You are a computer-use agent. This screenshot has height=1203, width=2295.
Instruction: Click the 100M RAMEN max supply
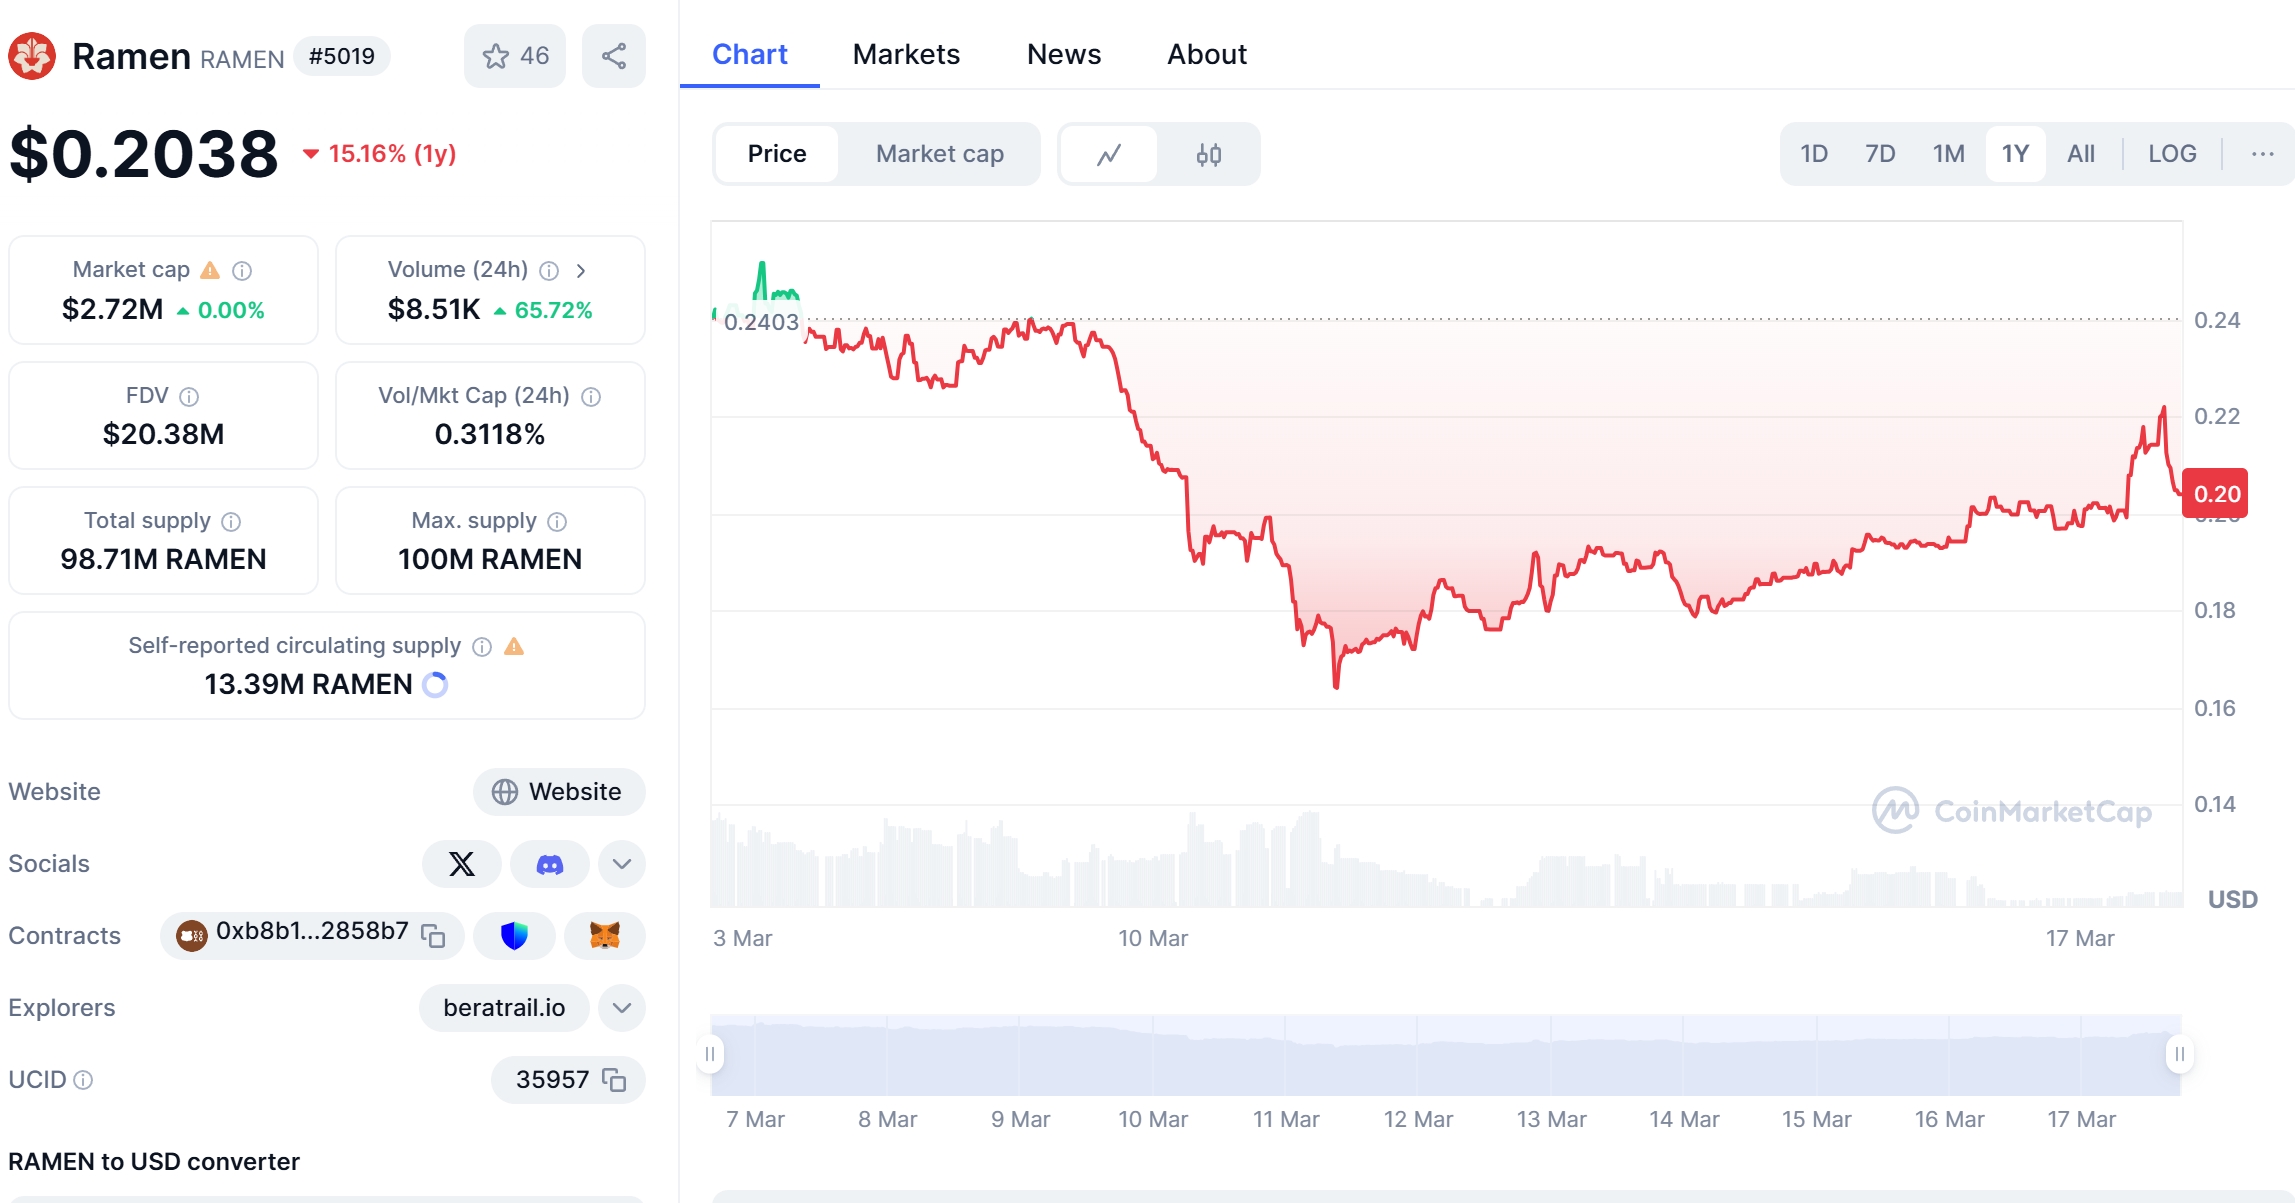(x=490, y=559)
